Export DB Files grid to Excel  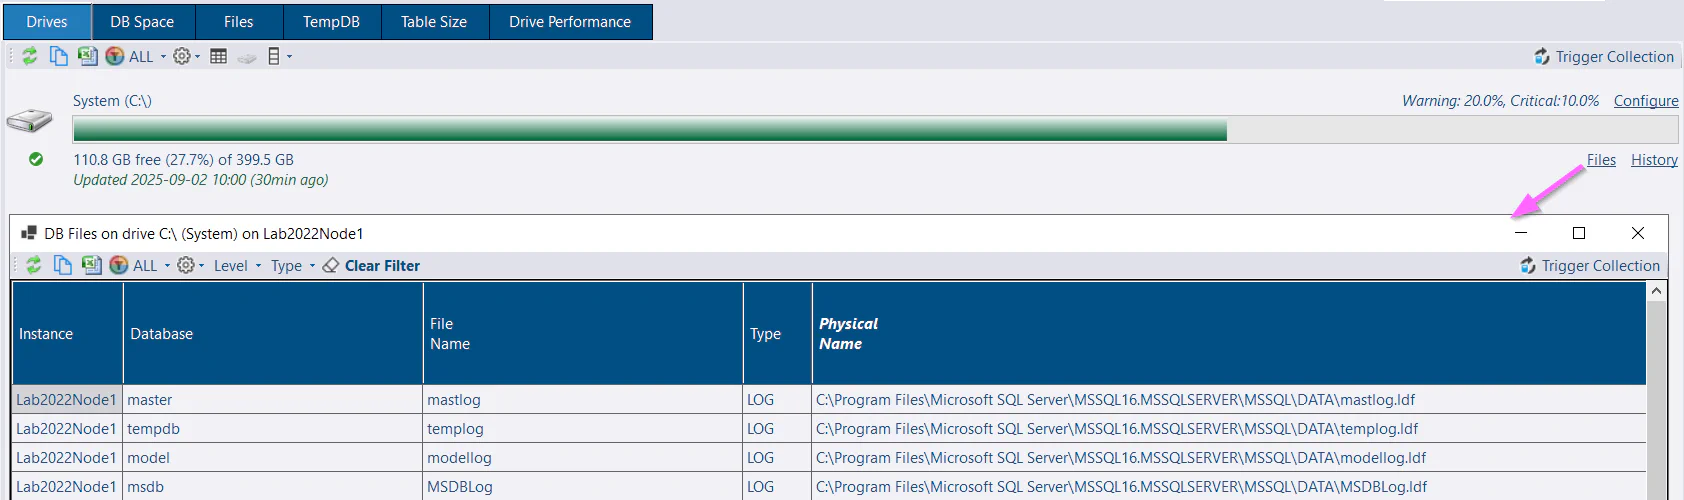92,265
